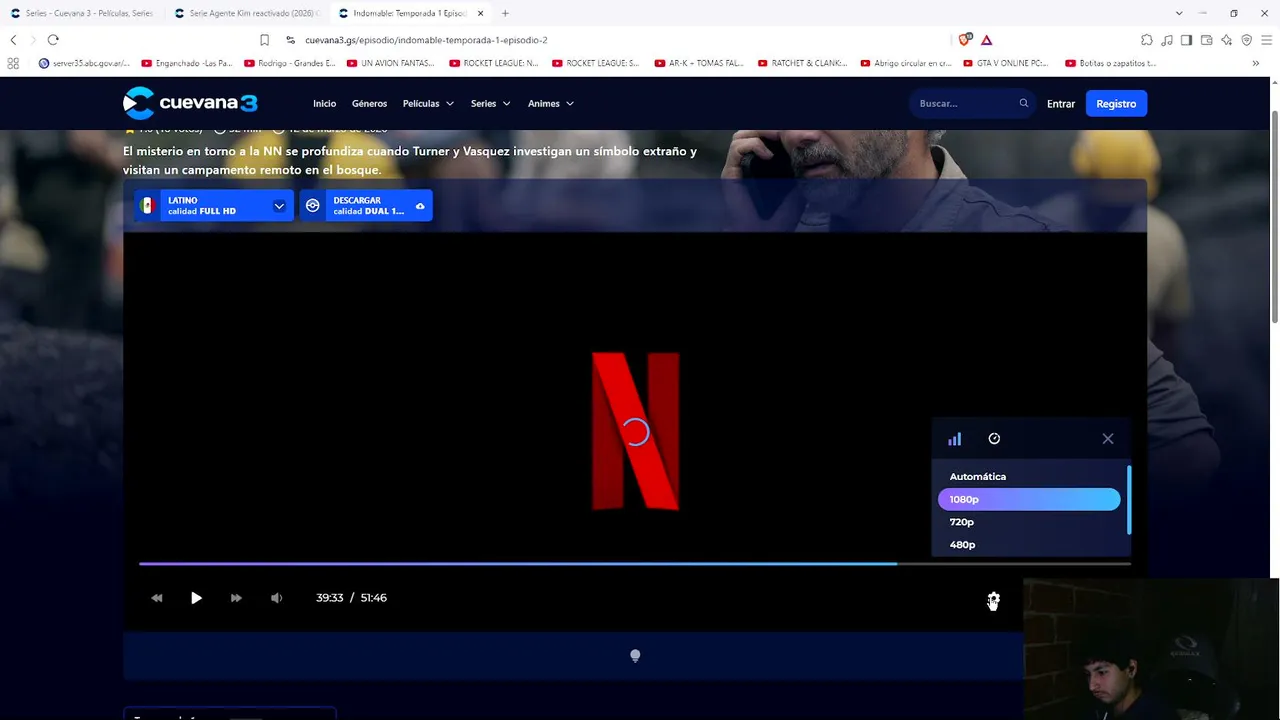Reload the current page
The image size is (1280, 720).
(53, 40)
